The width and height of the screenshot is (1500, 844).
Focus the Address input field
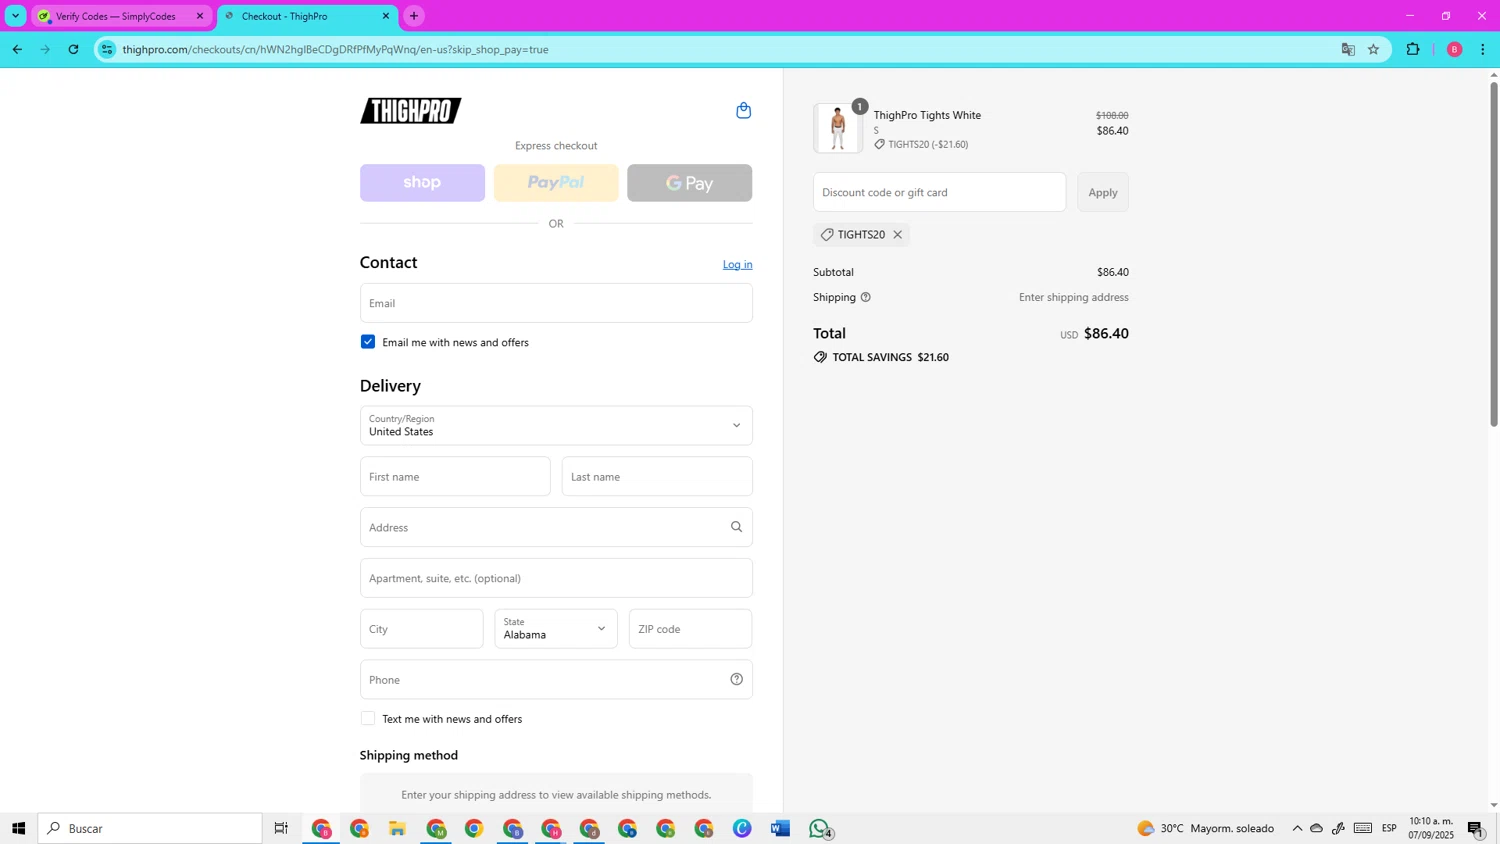(556, 527)
